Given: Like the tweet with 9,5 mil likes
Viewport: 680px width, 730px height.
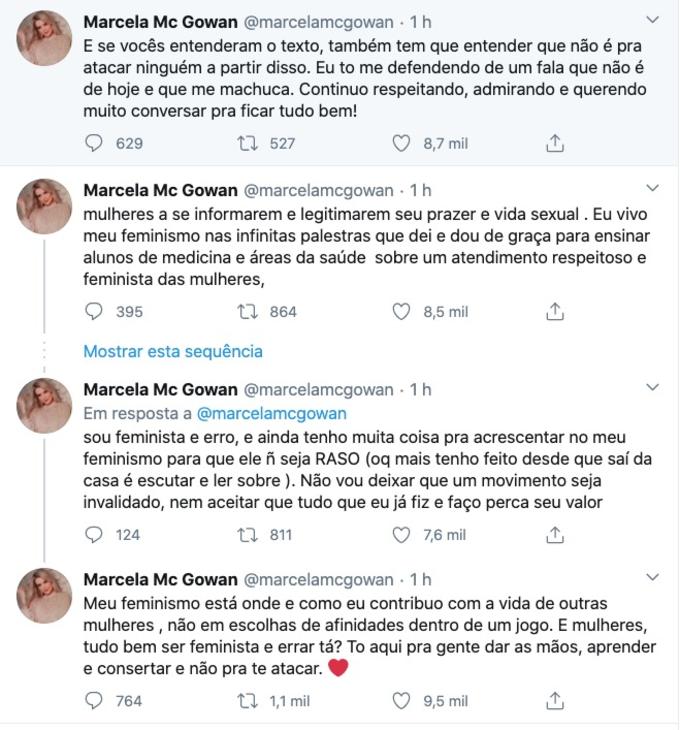Looking at the screenshot, I should 401,700.
